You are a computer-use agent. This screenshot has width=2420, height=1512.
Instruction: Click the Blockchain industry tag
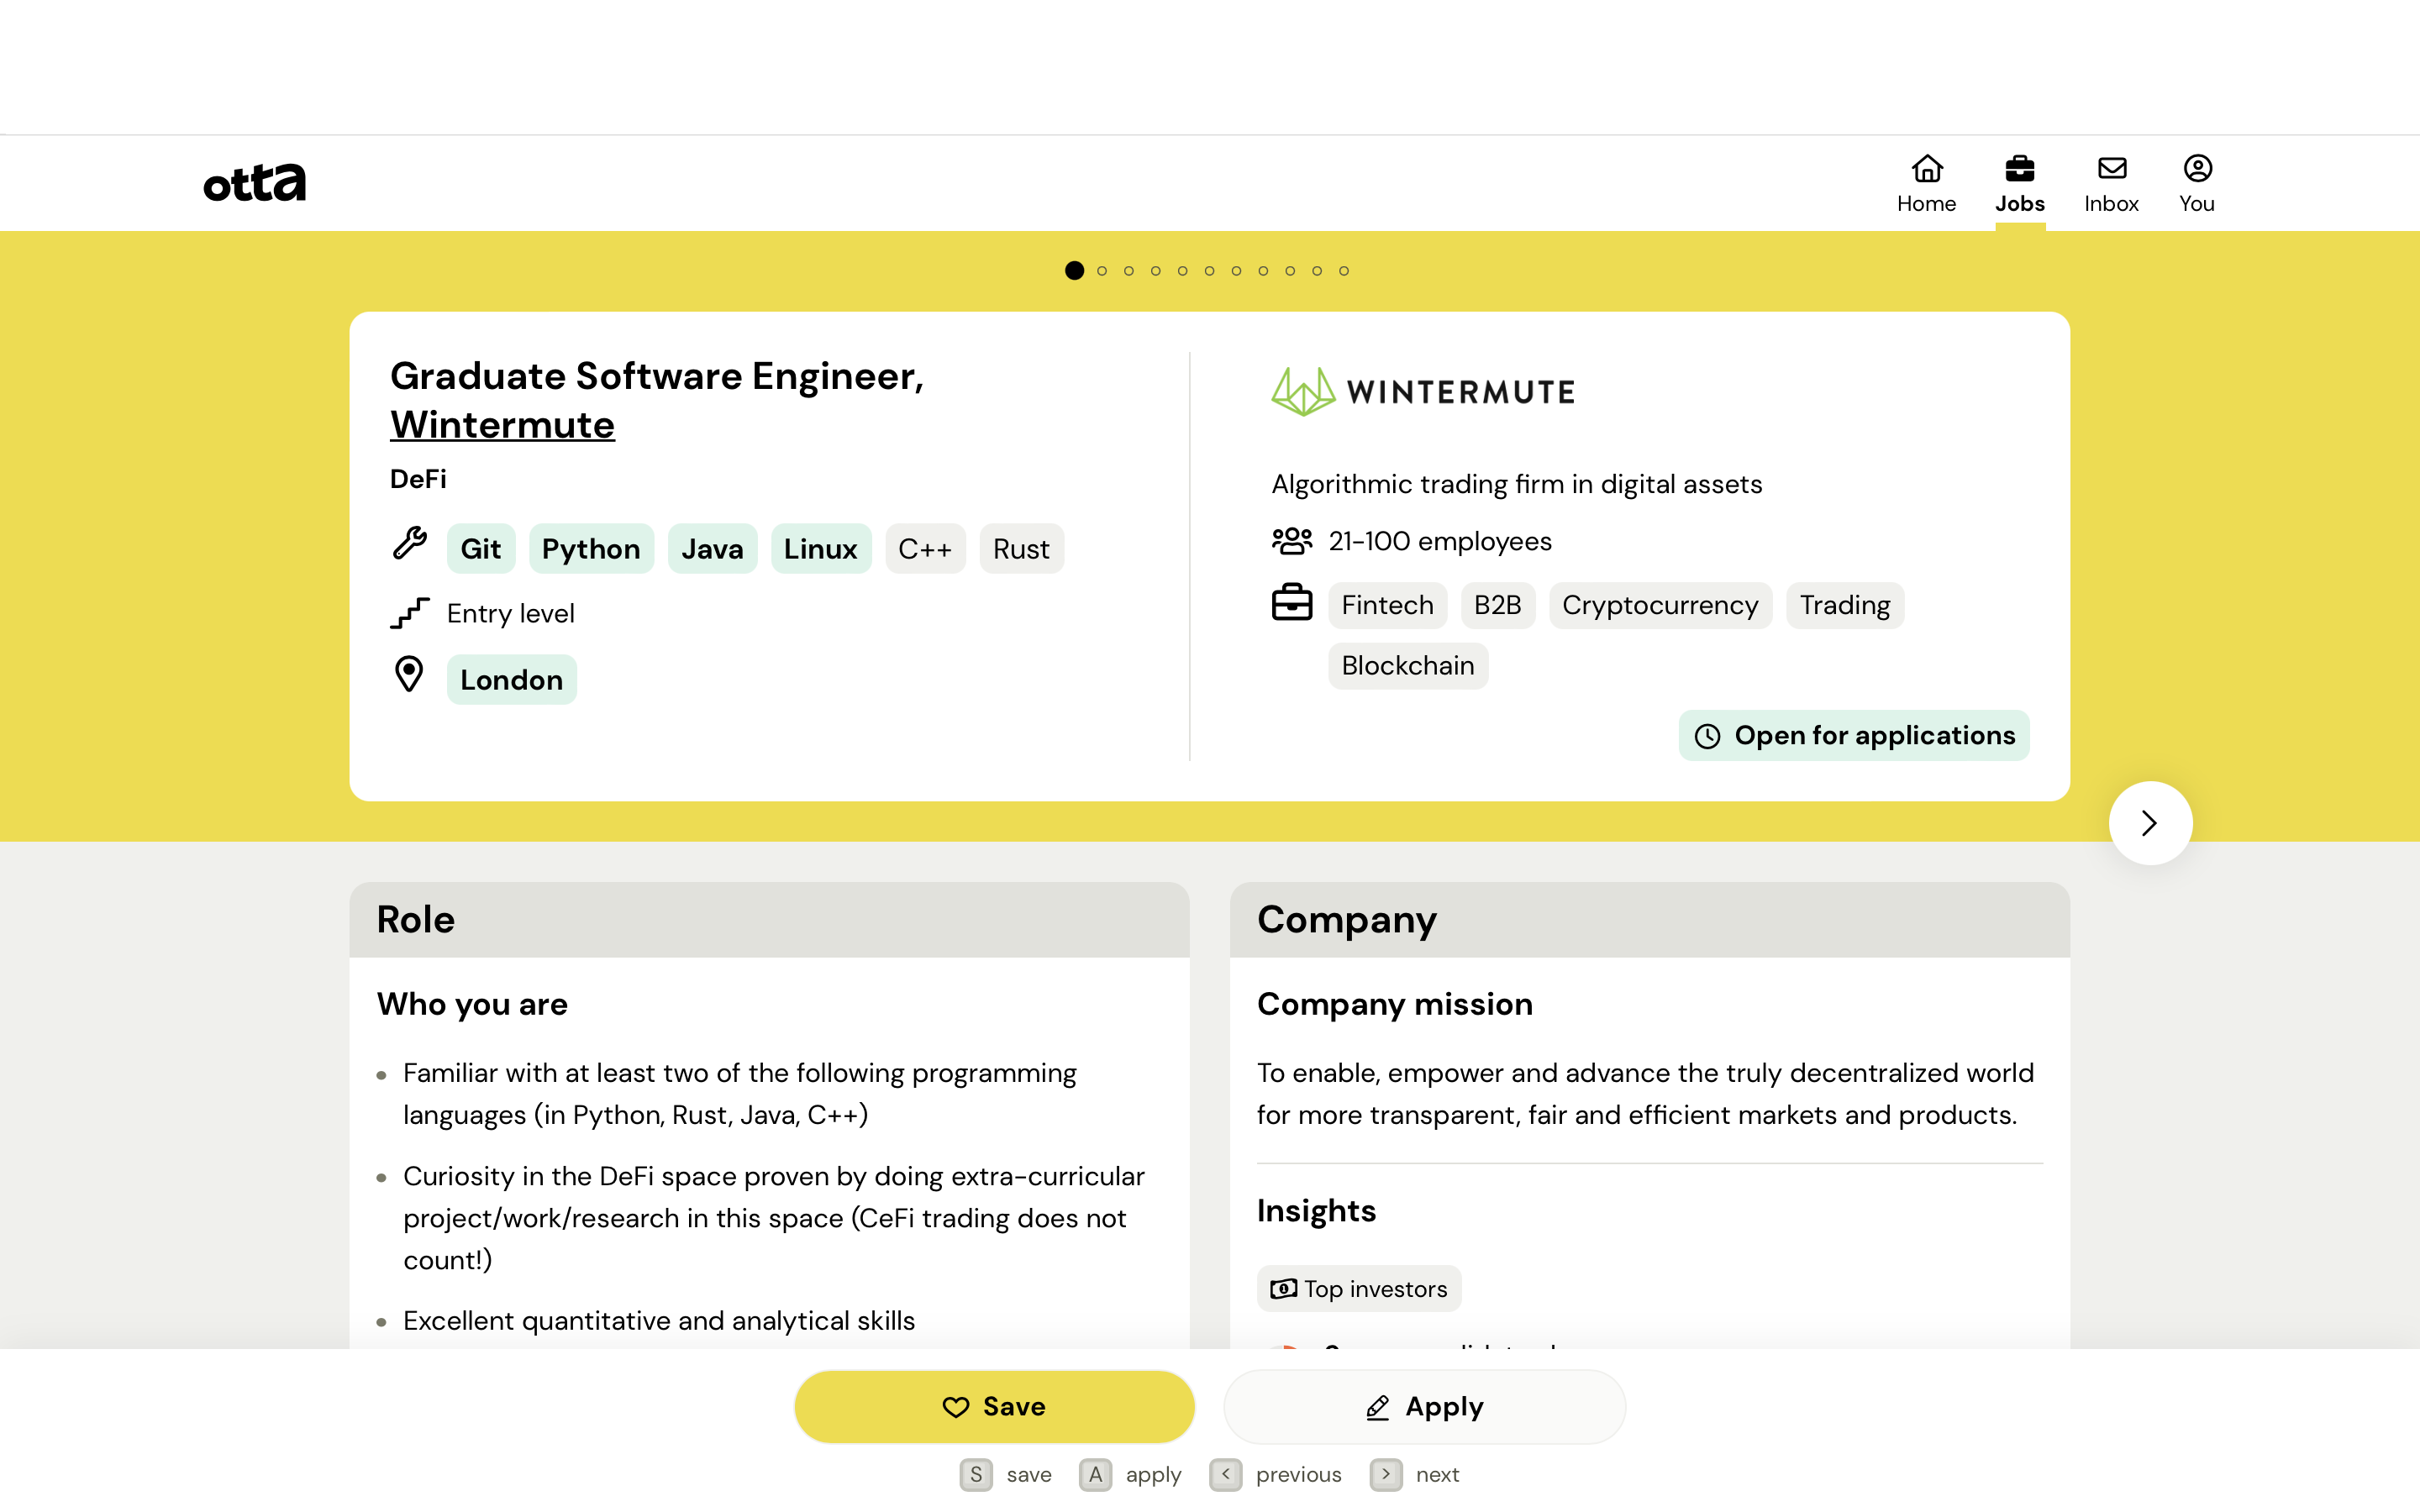pos(1407,665)
